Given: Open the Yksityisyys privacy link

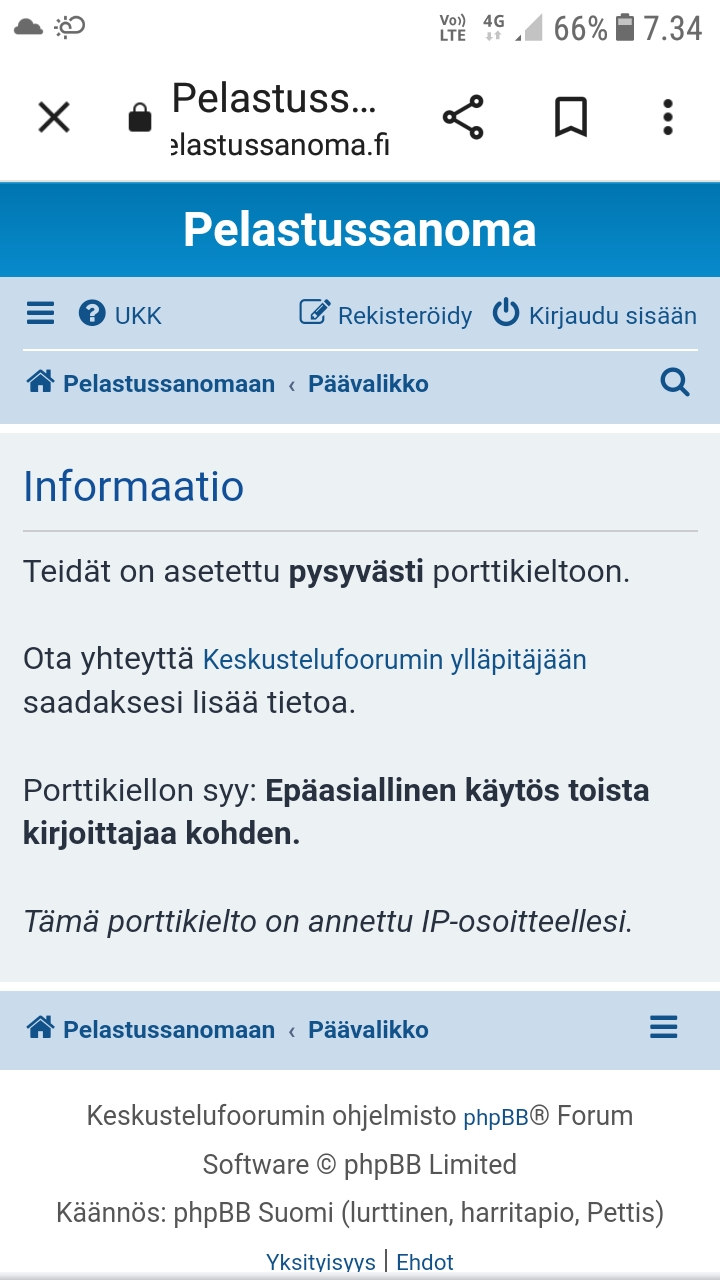Looking at the screenshot, I should [320, 1262].
